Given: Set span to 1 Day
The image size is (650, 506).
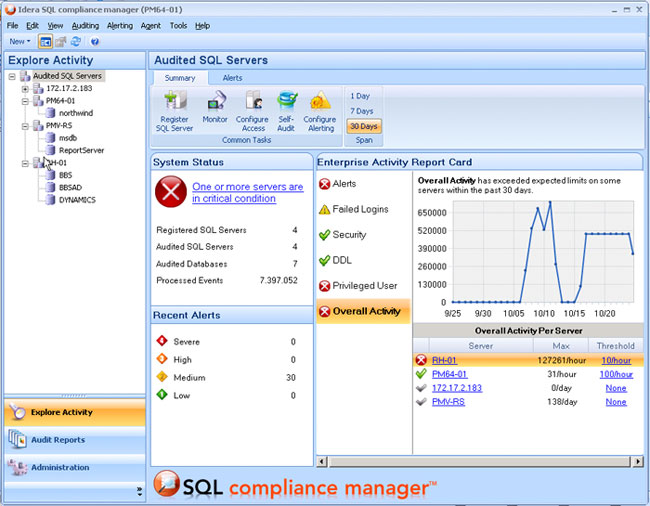Looking at the screenshot, I should (360, 96).
